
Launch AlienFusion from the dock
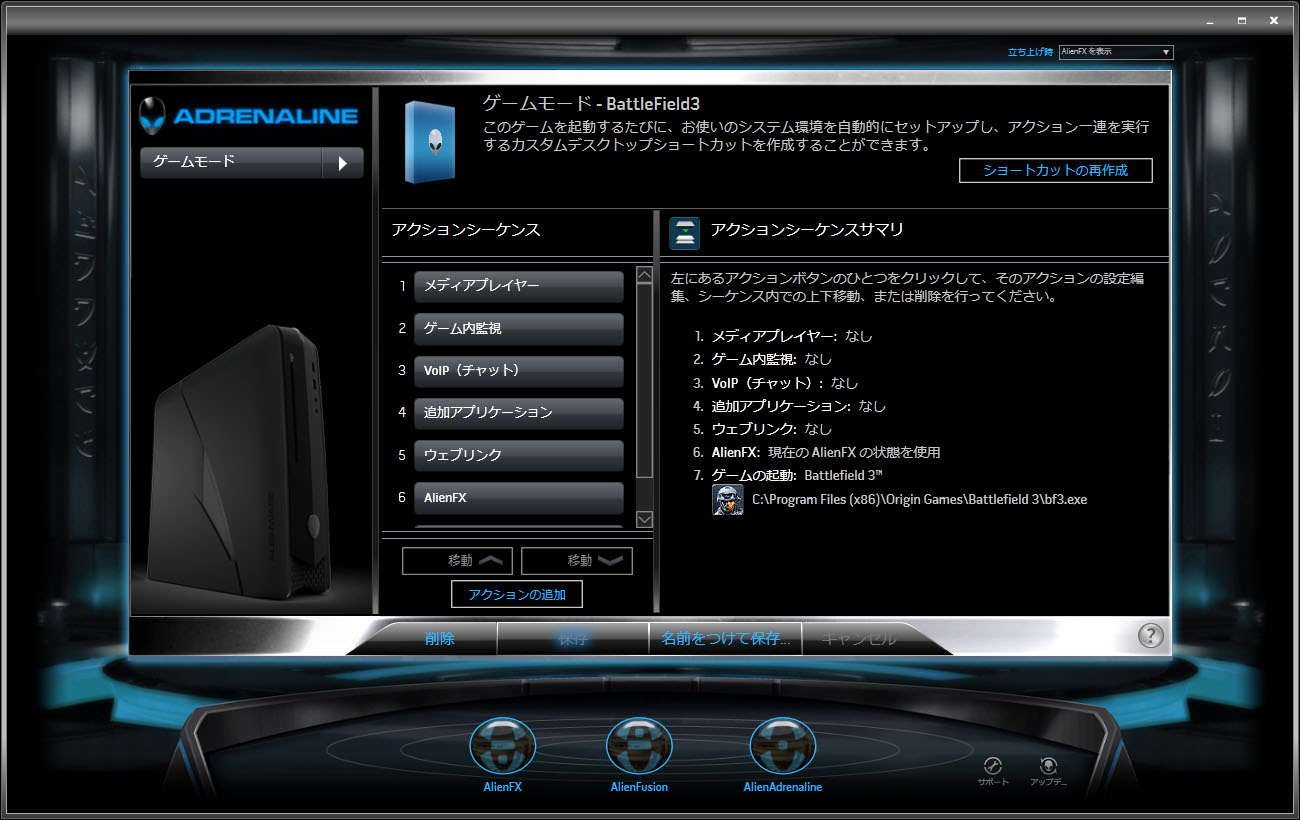639,748
